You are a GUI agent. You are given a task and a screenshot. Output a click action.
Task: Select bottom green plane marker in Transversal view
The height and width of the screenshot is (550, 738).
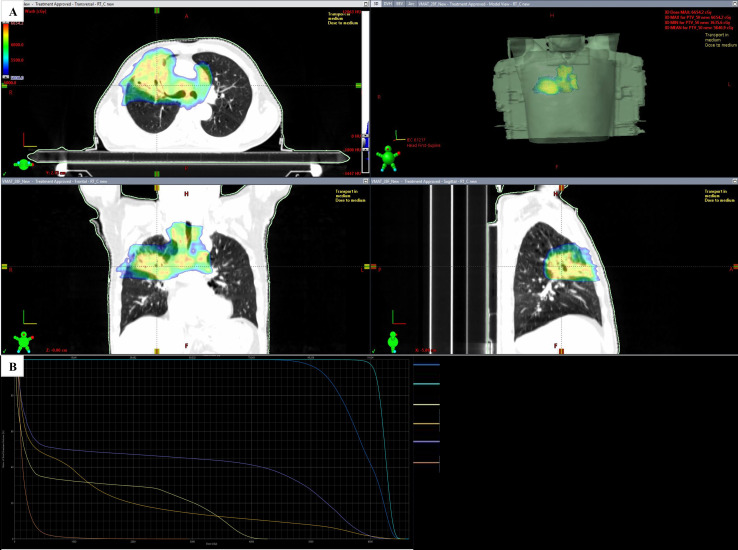[157, 174]
